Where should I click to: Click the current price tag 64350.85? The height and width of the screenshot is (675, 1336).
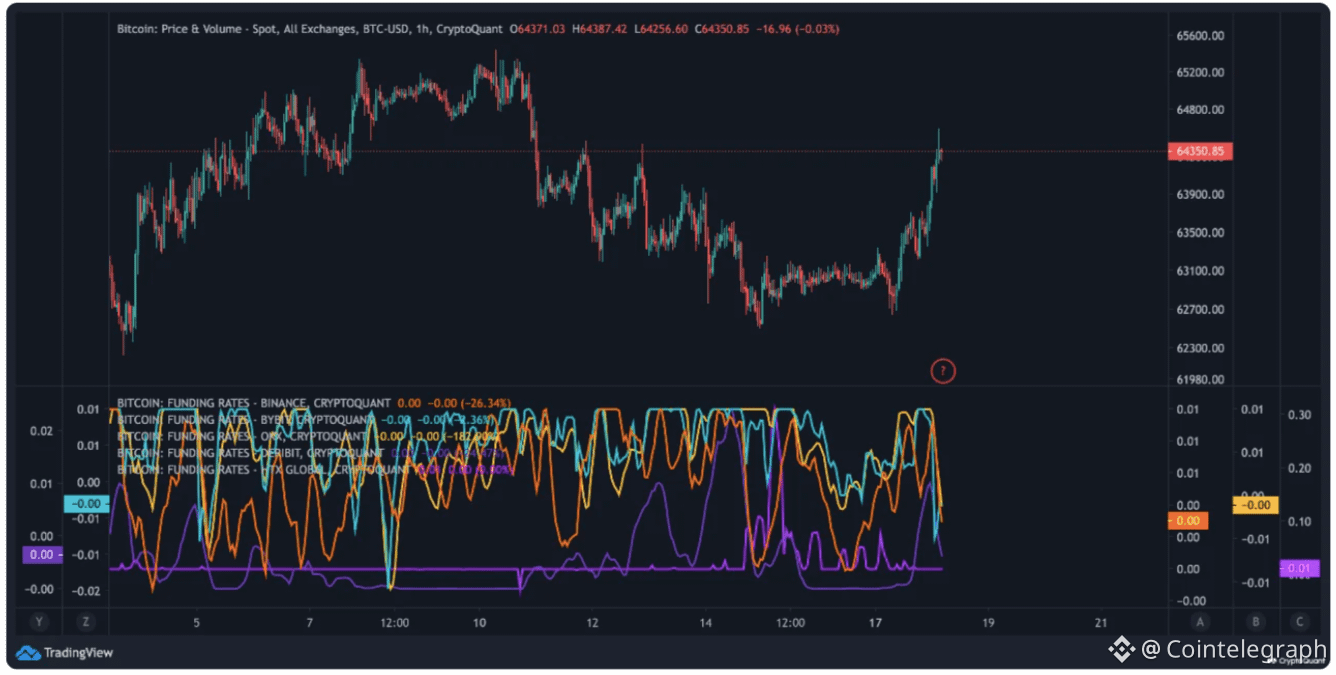tap(1199, 152)
